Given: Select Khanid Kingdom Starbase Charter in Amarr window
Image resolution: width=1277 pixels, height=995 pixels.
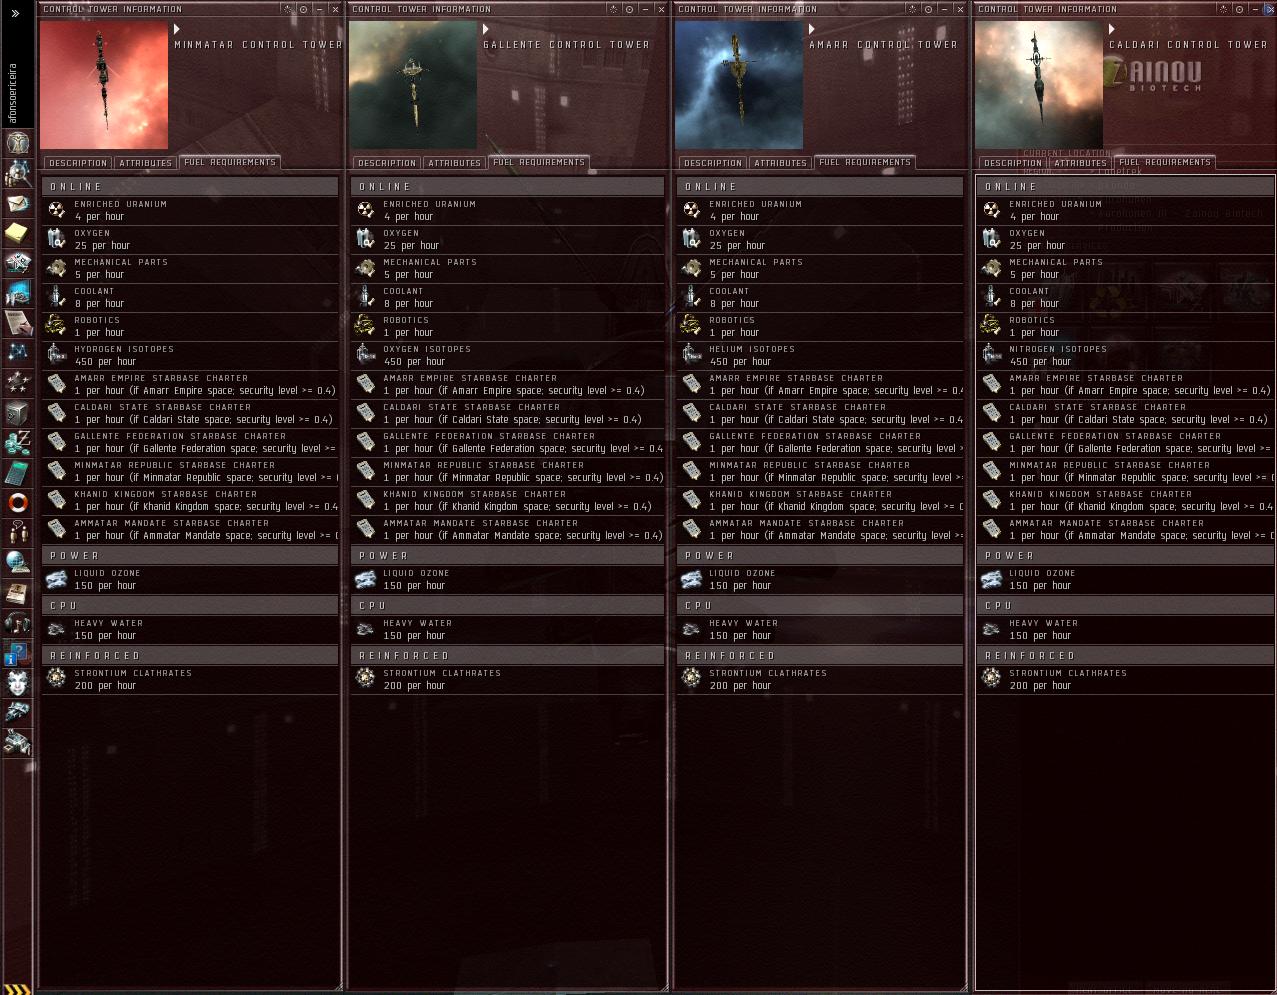Looking at the screenshot, I should coord(820,500).
